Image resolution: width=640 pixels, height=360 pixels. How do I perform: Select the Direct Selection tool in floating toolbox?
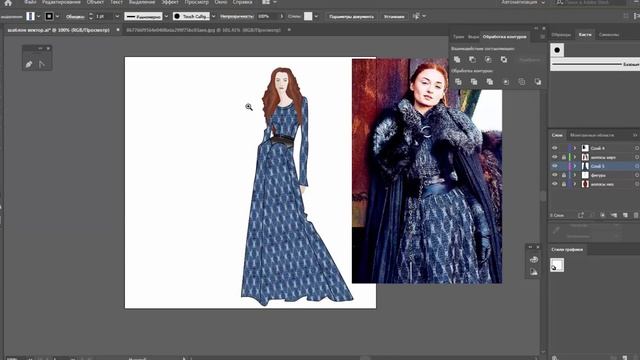tap(41, 64)
